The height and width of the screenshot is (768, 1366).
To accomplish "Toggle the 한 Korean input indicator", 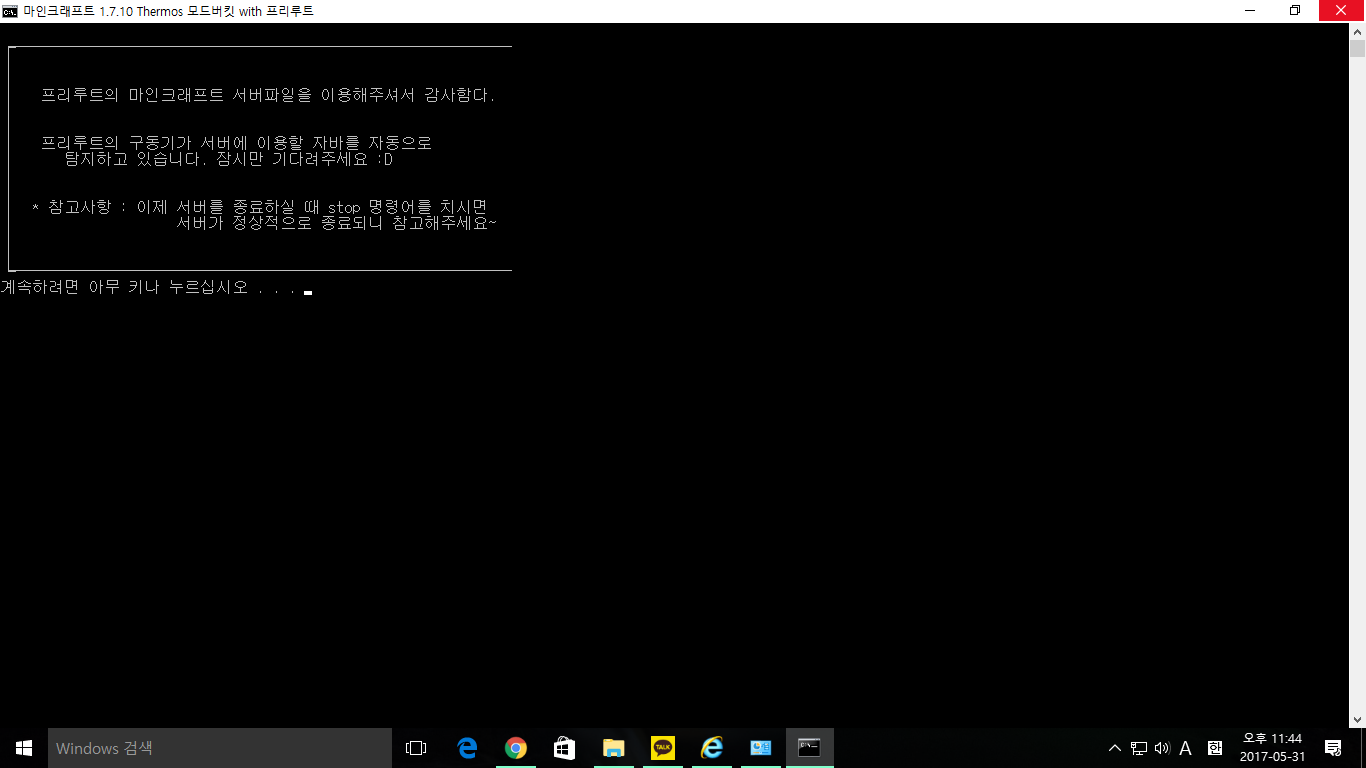I will point(1214,748).
